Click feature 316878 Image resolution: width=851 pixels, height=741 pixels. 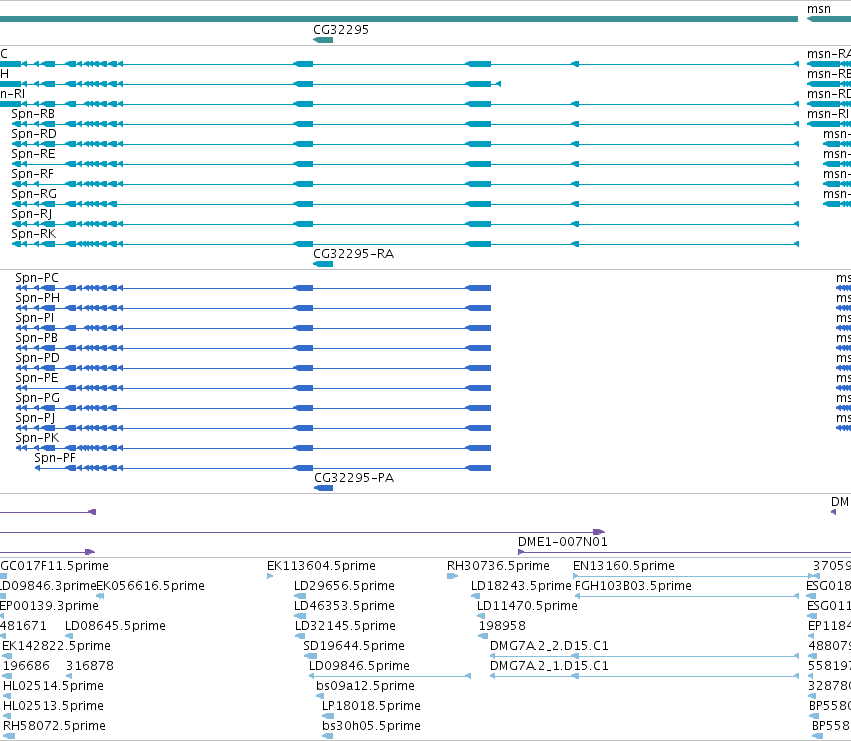90,666
